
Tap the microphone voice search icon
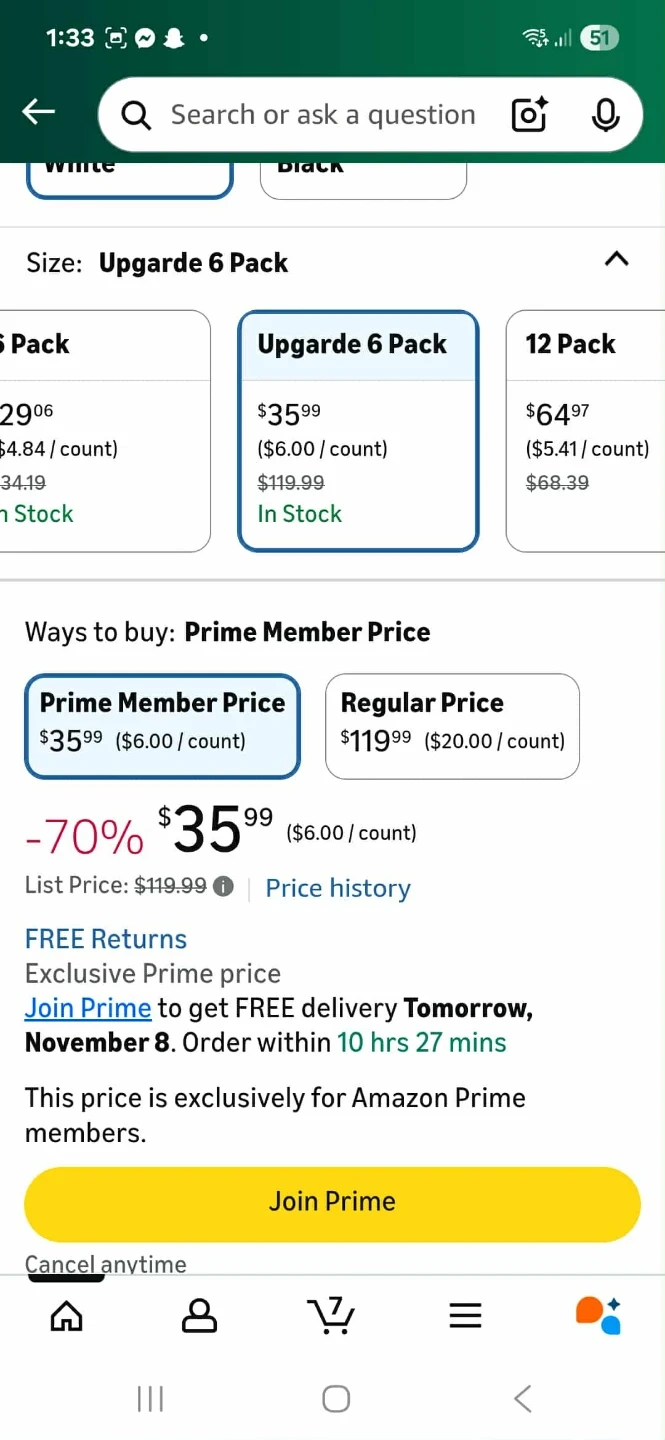[x=604, y=115]
